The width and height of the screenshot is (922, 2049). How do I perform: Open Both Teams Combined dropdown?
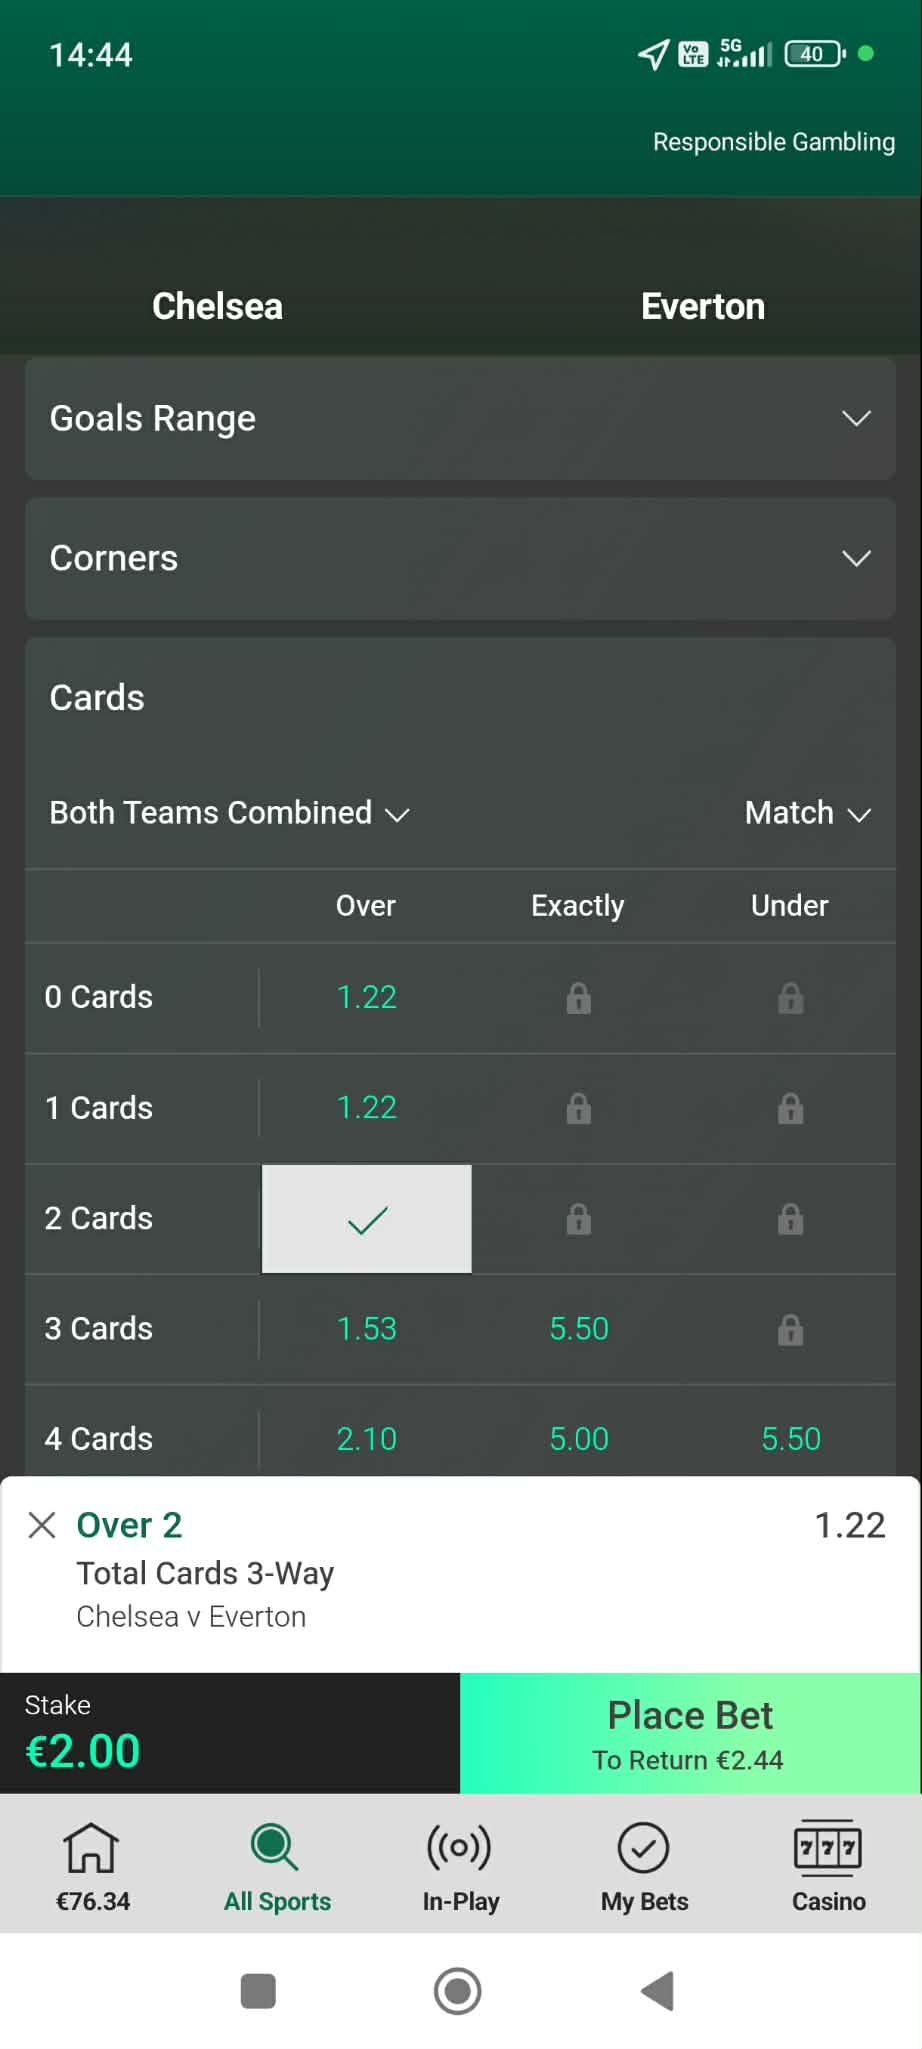click(x=229, y=813)
